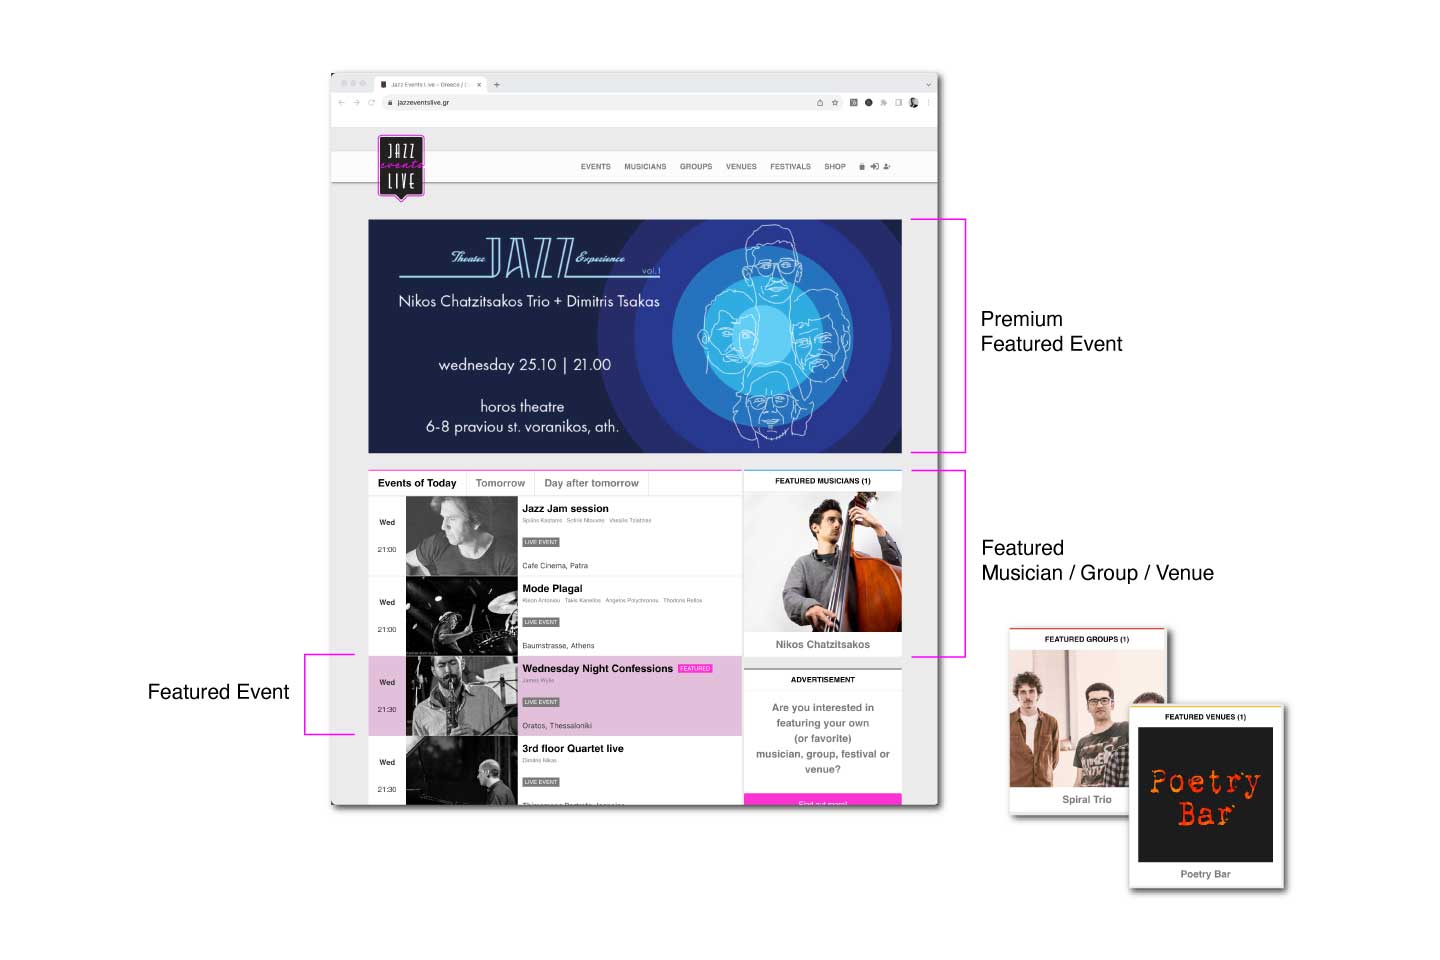Expand the tab search chevron in the tab bar
This screenshot has height=960, width=1440.
pos(928,85)
